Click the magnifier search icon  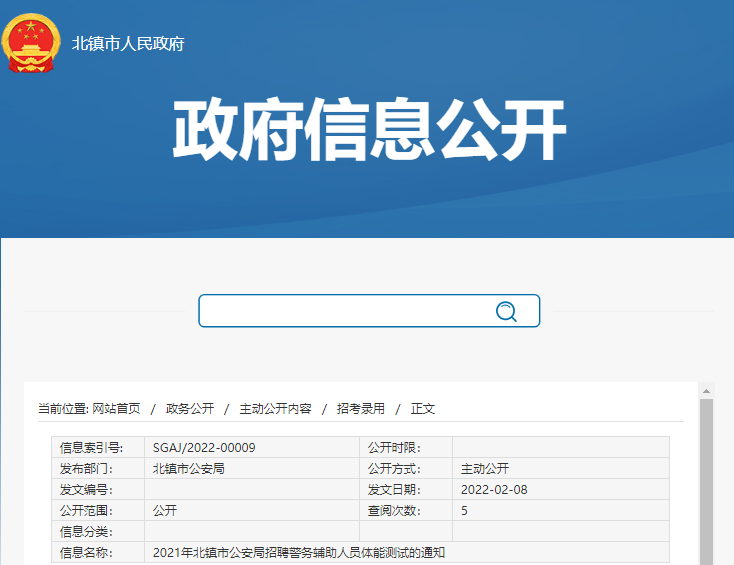click(x=506, y=312)
